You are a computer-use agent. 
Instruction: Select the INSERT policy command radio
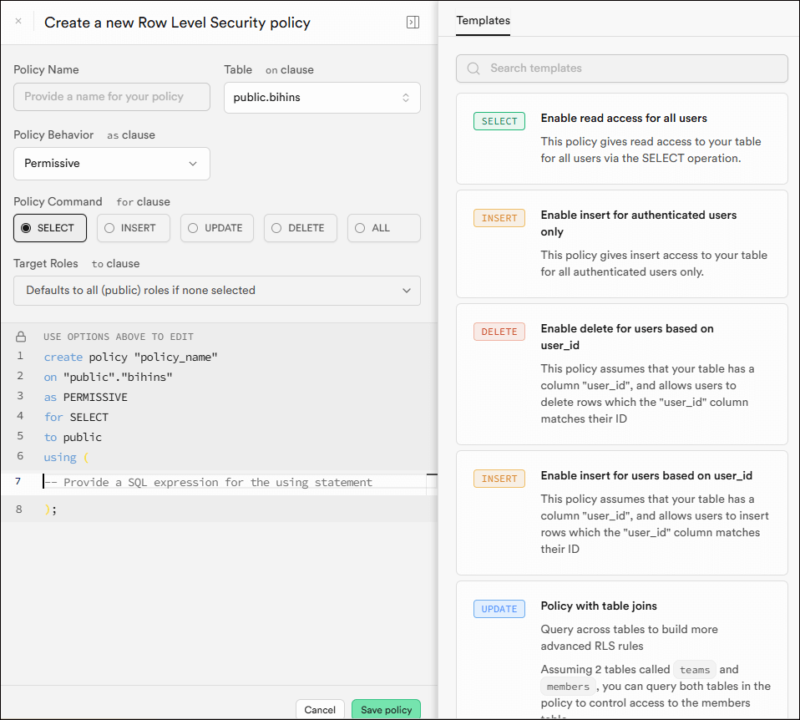point(133,228)
